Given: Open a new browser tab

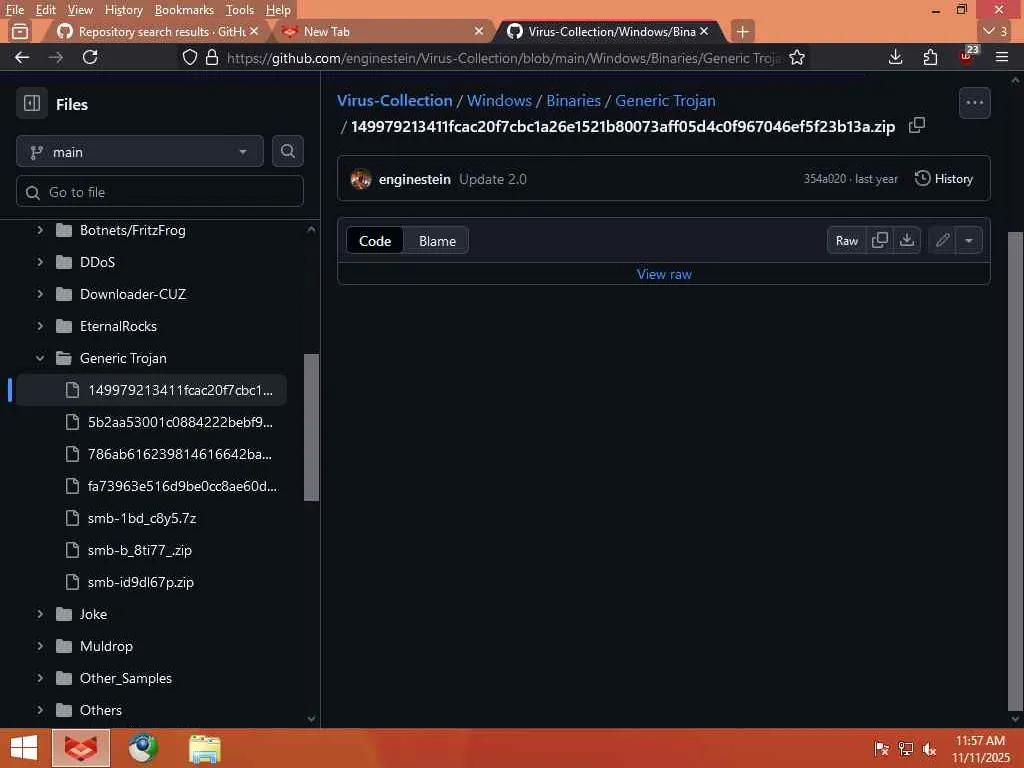Looking at the screenshot, I should point(743,31).
